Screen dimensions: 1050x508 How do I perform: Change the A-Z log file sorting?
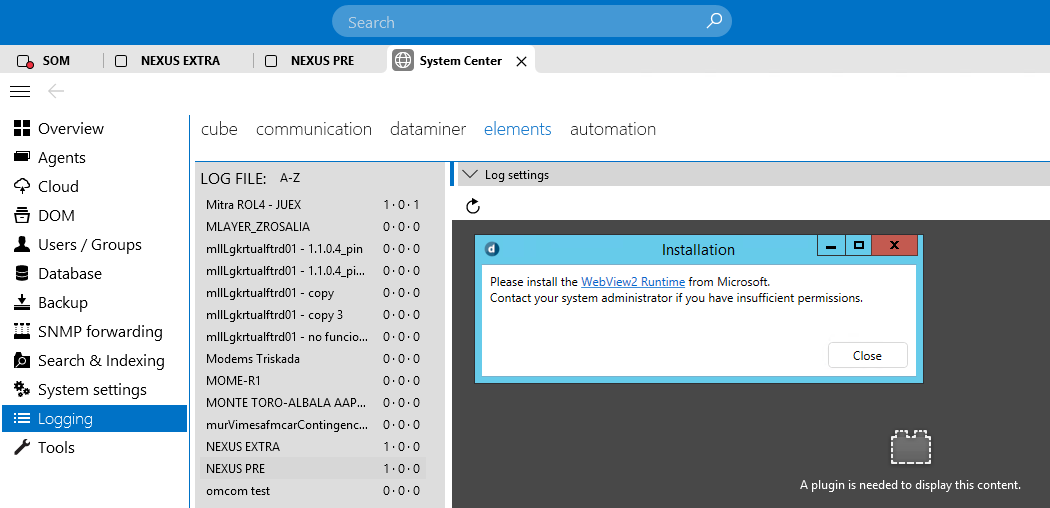point(290,179)
